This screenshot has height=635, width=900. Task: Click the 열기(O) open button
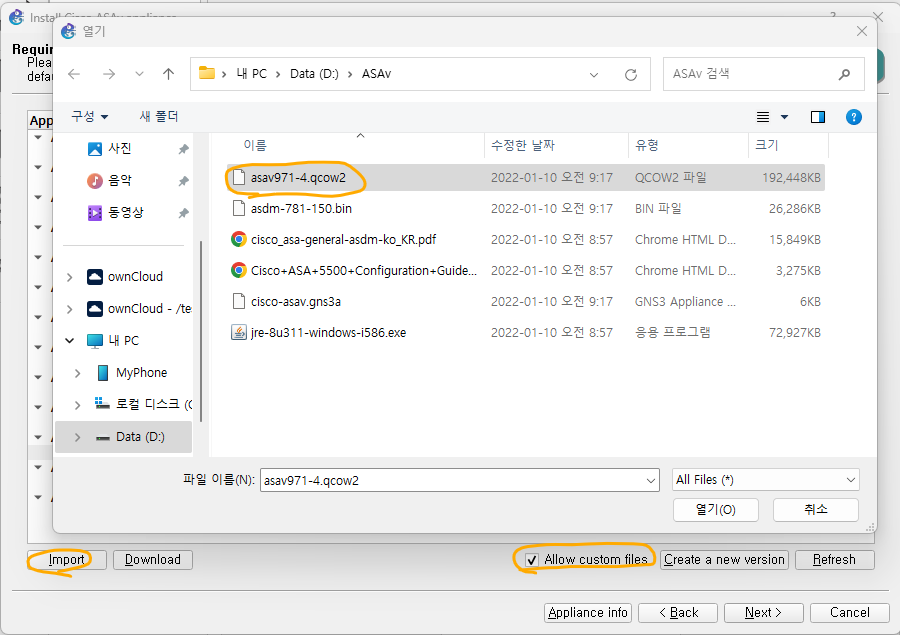pyautogui.click(x=716, y=509)
